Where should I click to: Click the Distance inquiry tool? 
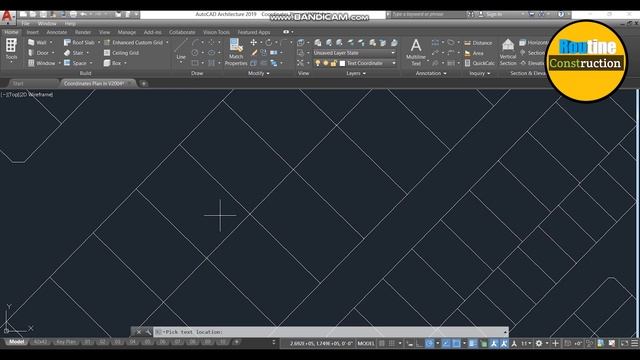tap(478, 43)
